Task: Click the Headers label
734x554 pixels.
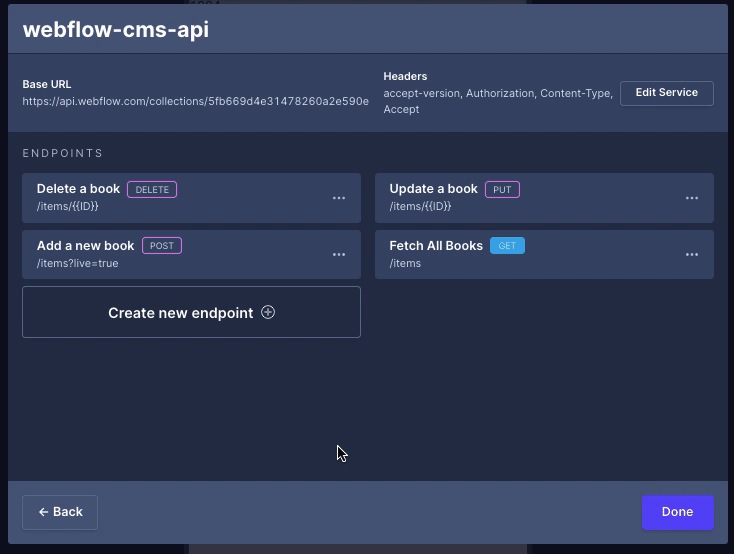Action: (x=405, y=76)
